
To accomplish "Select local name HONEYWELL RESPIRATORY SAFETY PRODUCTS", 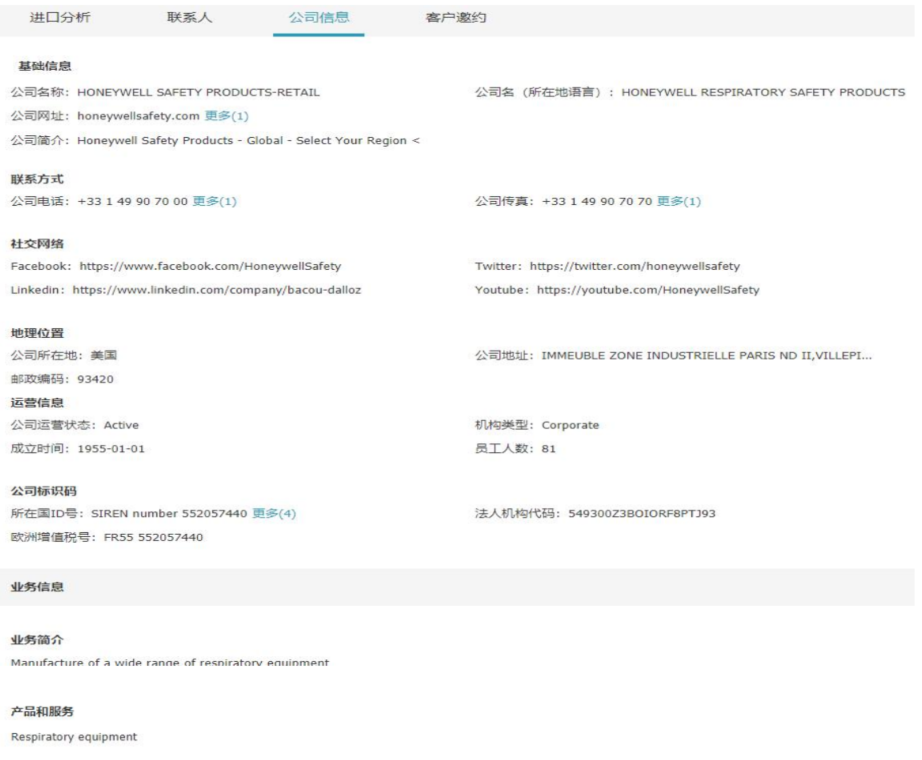I will 763,92.
